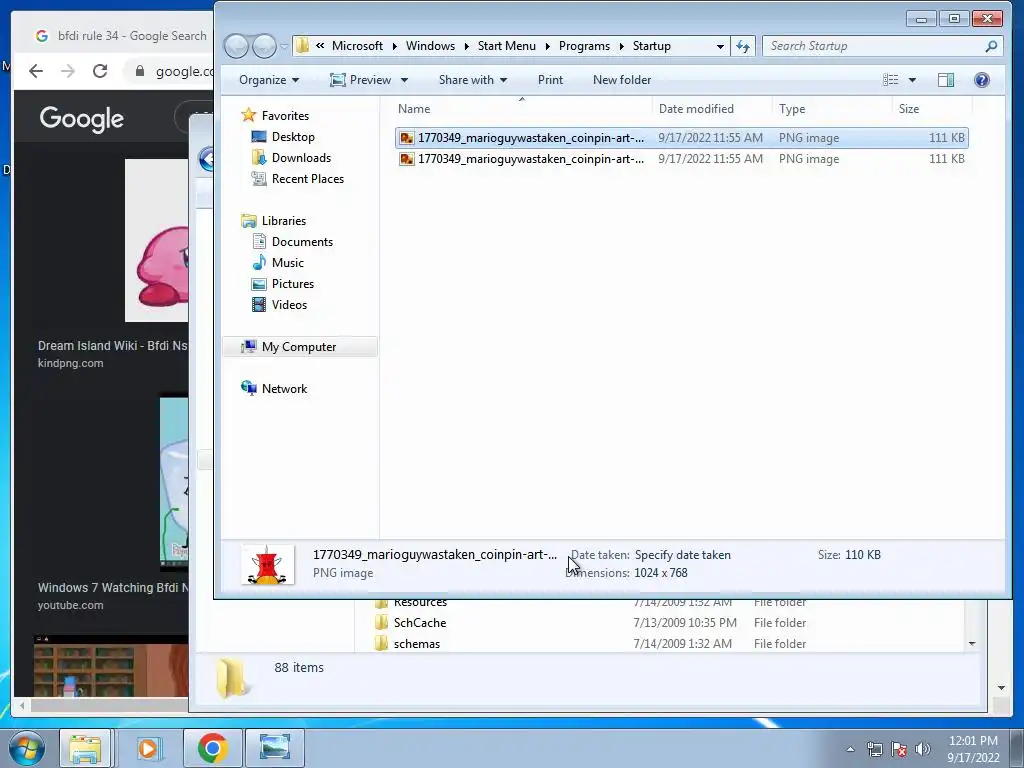1024x768 pixels.
Task: Click the photo viewer taskbar icon
Action: pos(275,748)
